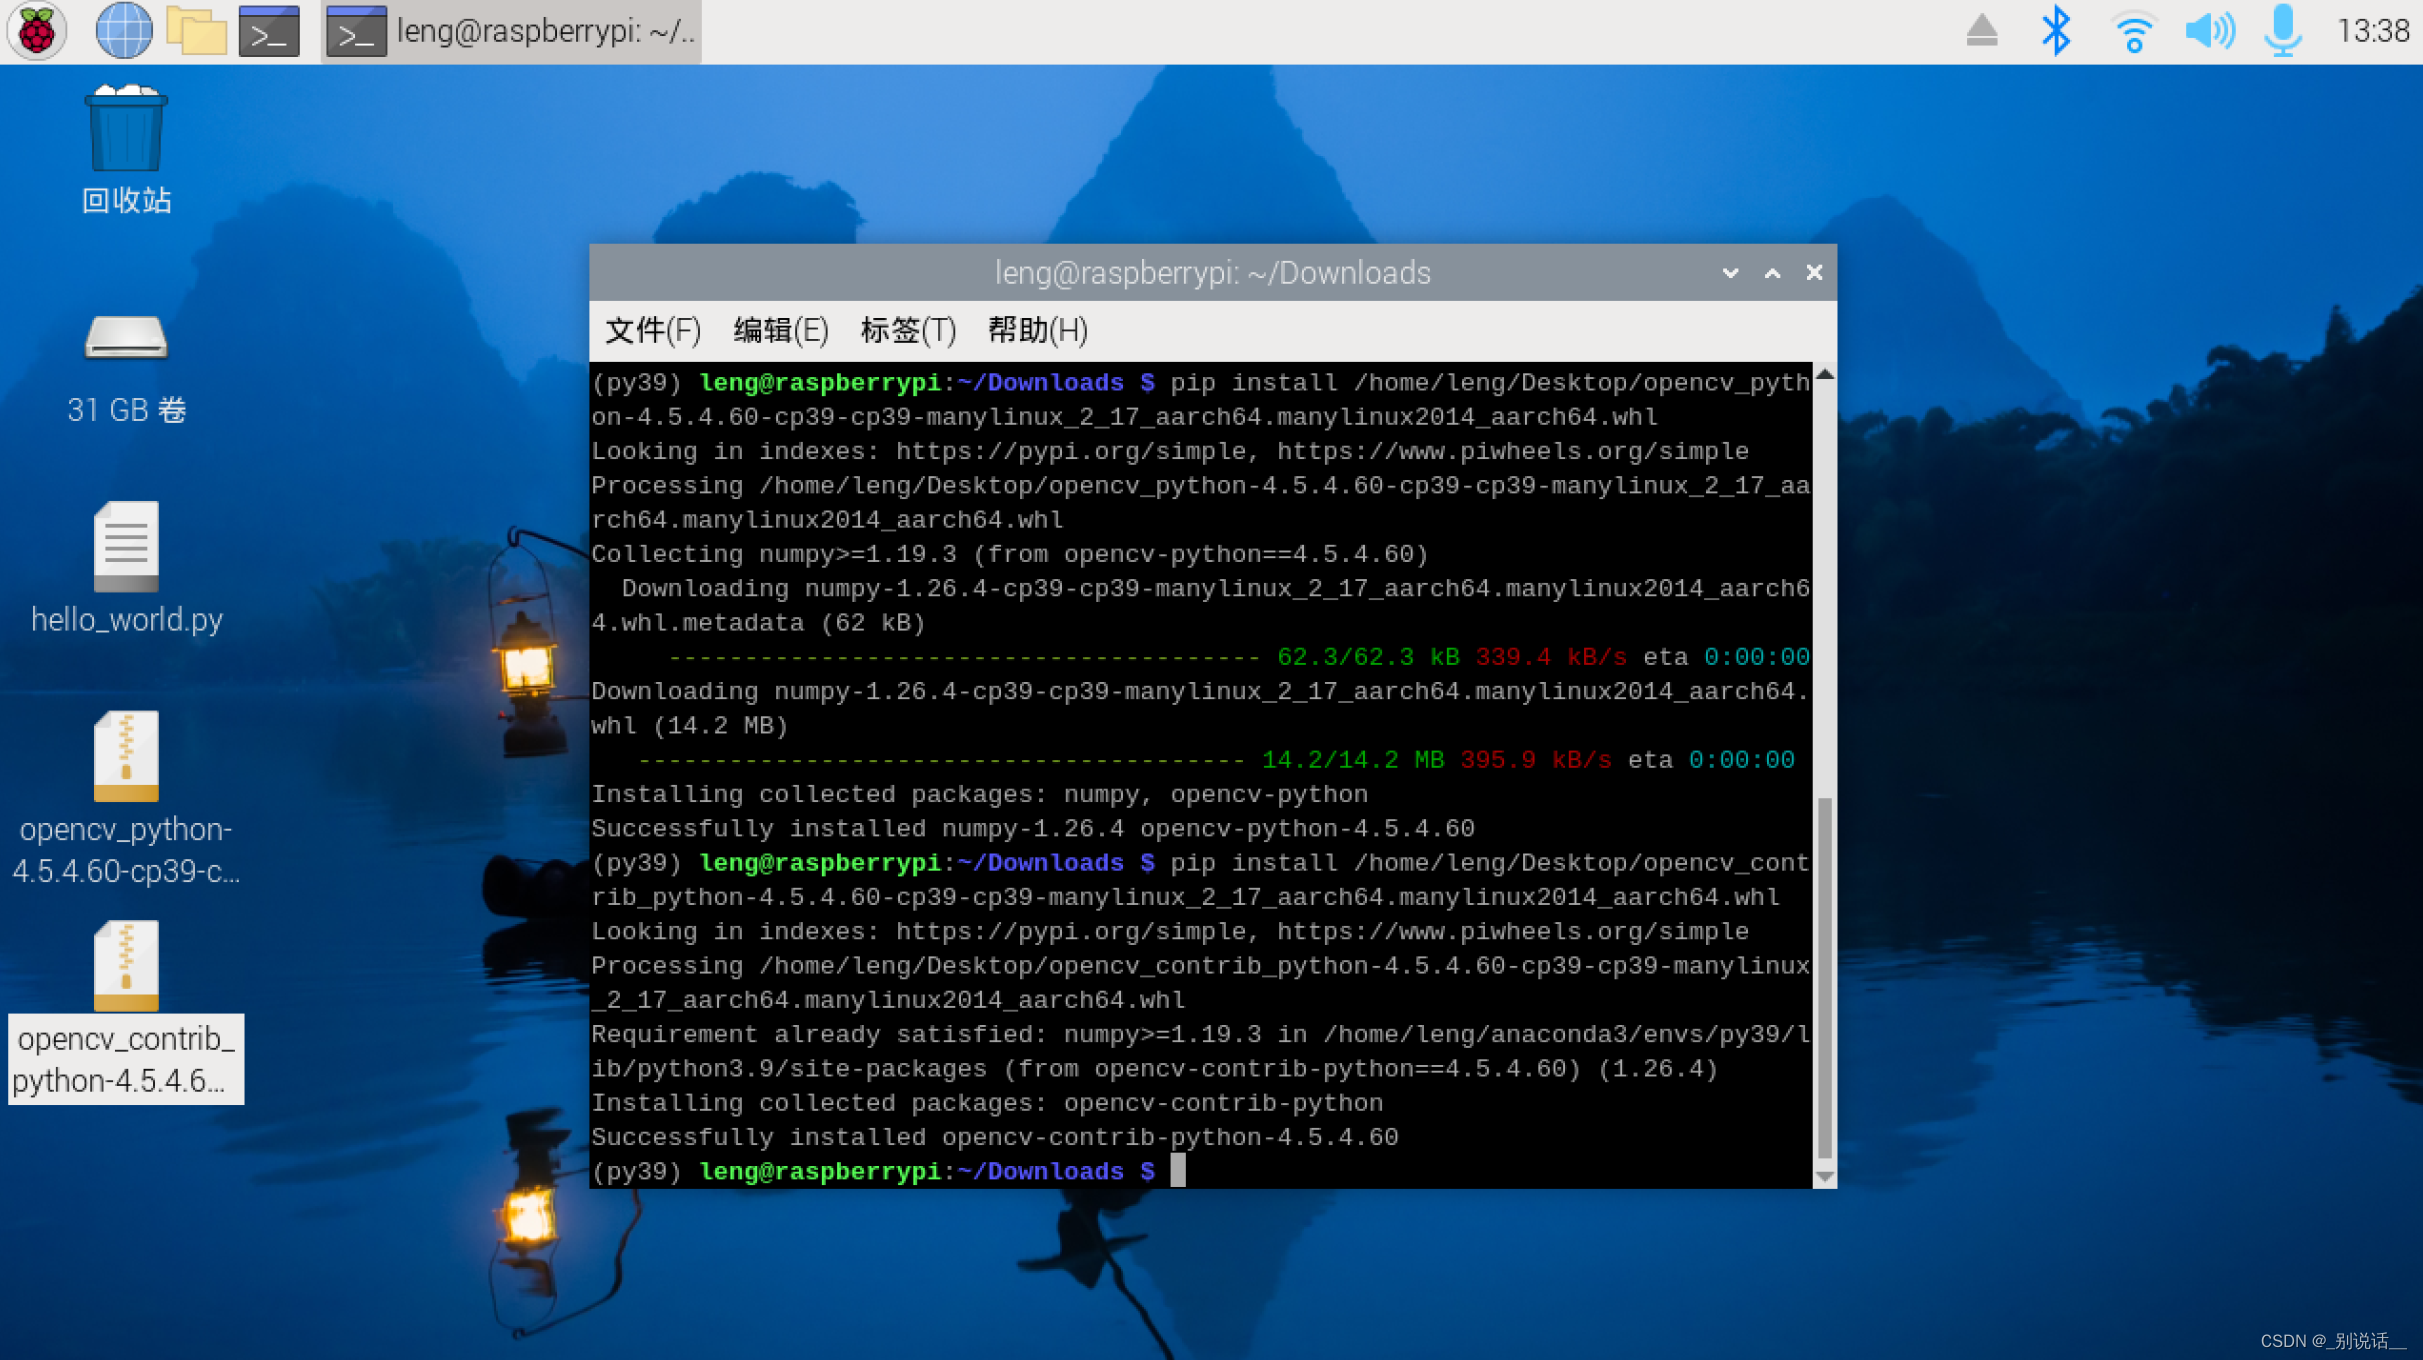The image size is (2423, 1360).
Task: Click the leng@raspberrypi taskbar window button
Action: [510, 31]
